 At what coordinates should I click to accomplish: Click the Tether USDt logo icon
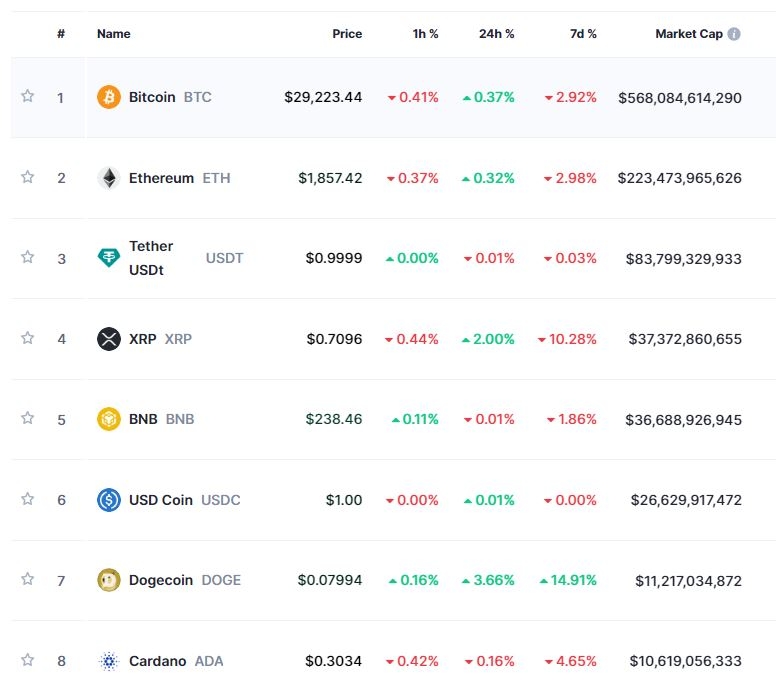coord(108,258)
